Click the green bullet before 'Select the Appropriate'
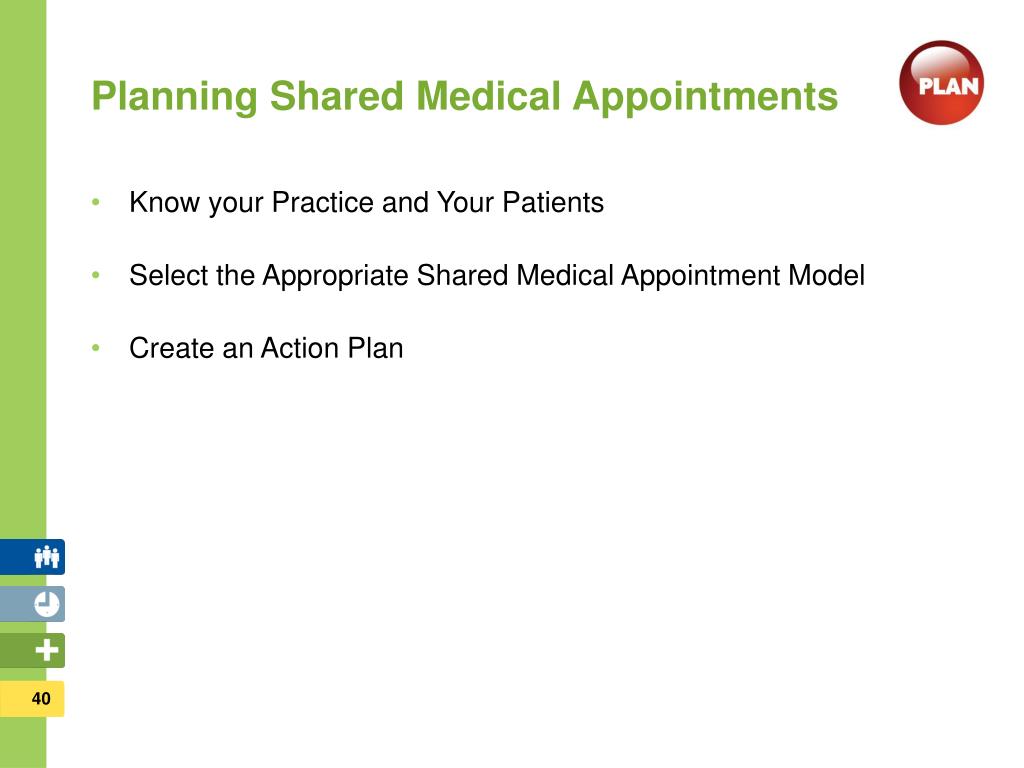The image size is (1024, 768). pyautogui.click(x=96, y=276)
